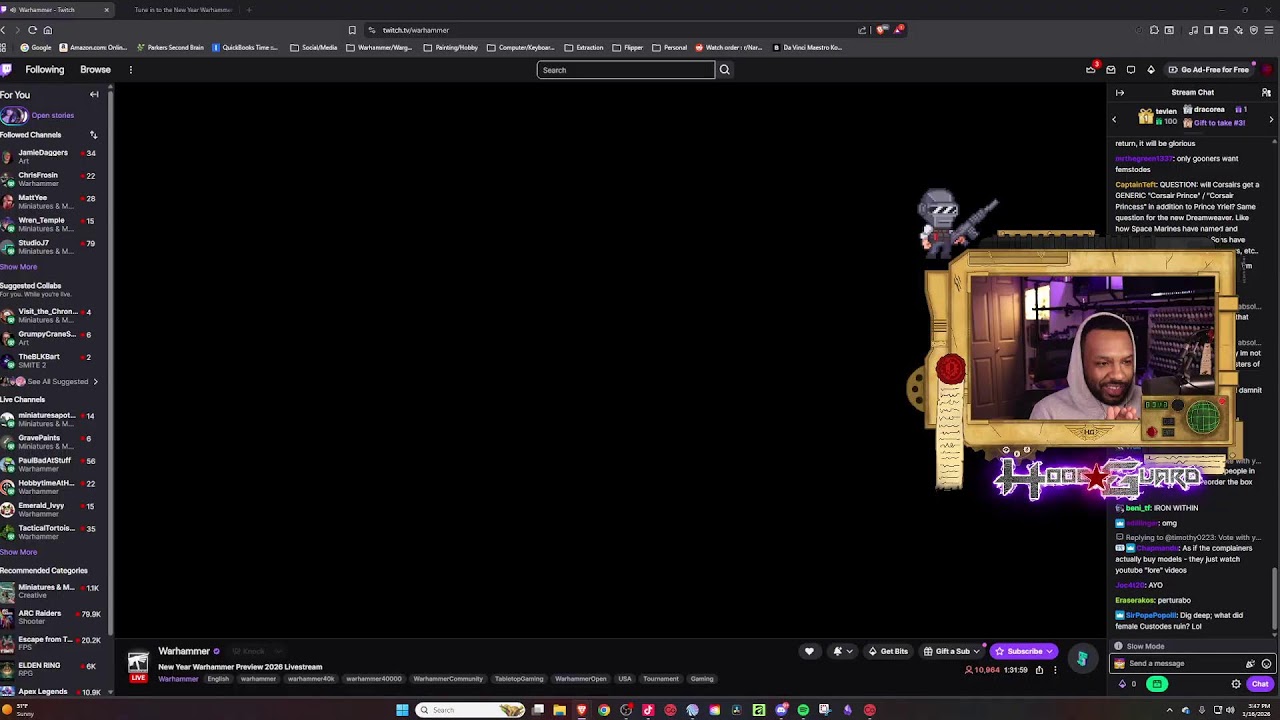
Task: Click the Get Bits button
Action: click(x=888, y=651)
